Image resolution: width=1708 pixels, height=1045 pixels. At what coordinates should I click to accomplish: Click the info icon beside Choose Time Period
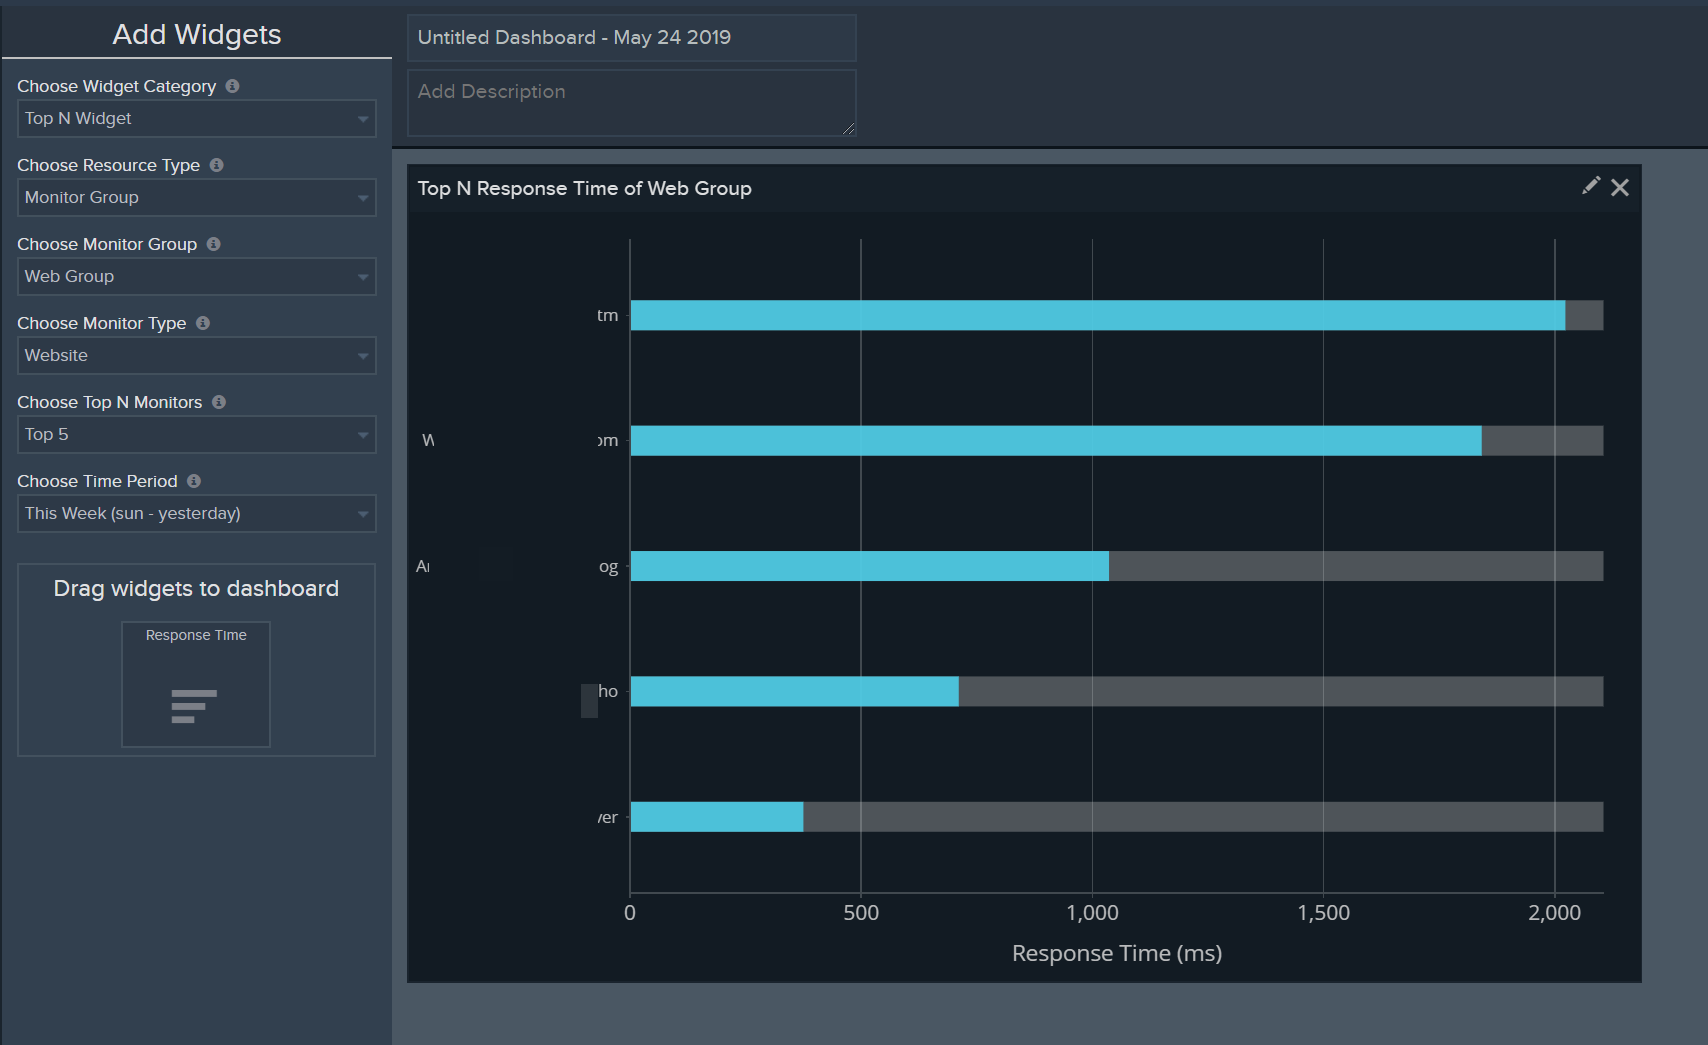pyautogui.click(x=194, y=481)
